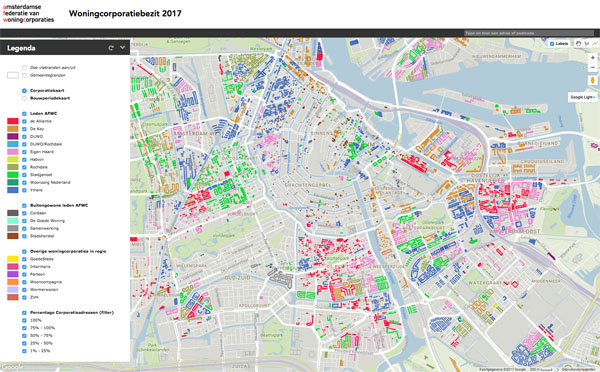Open the Google Light map style dropdown
Viewport: 600px width, 372px height.
click(583, 97)
